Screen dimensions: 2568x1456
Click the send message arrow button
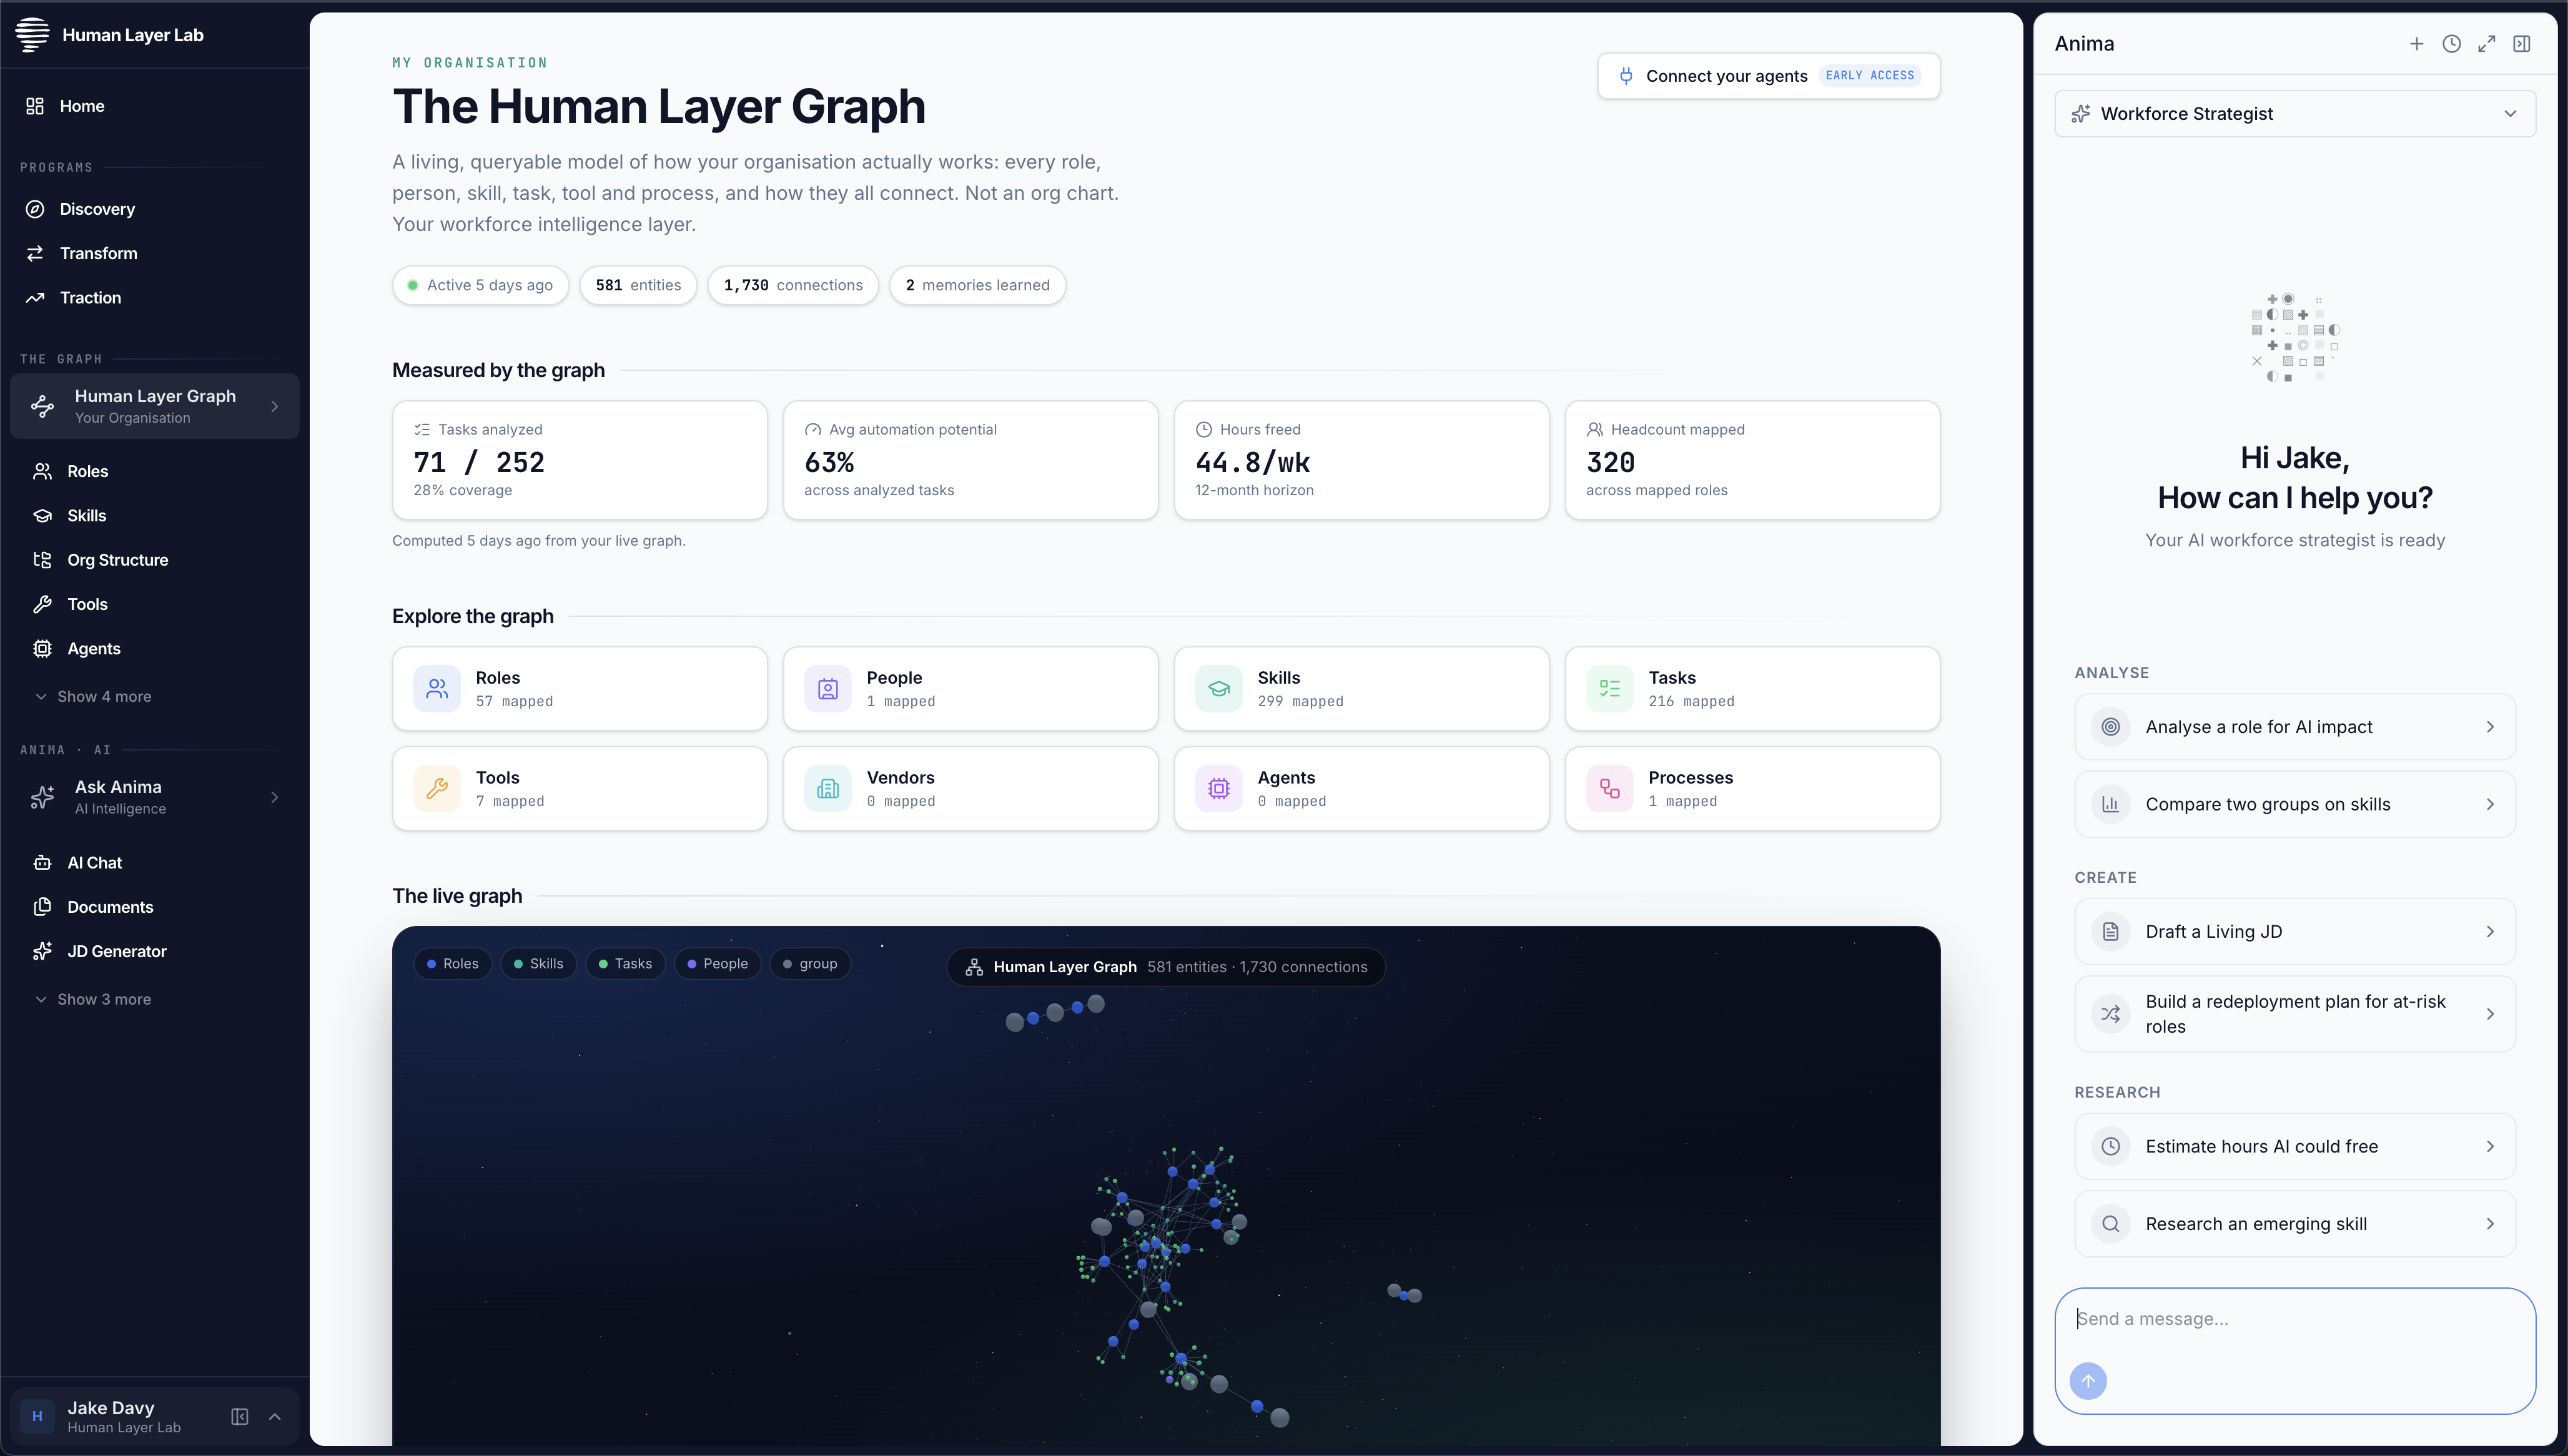click(2088, 1380)
